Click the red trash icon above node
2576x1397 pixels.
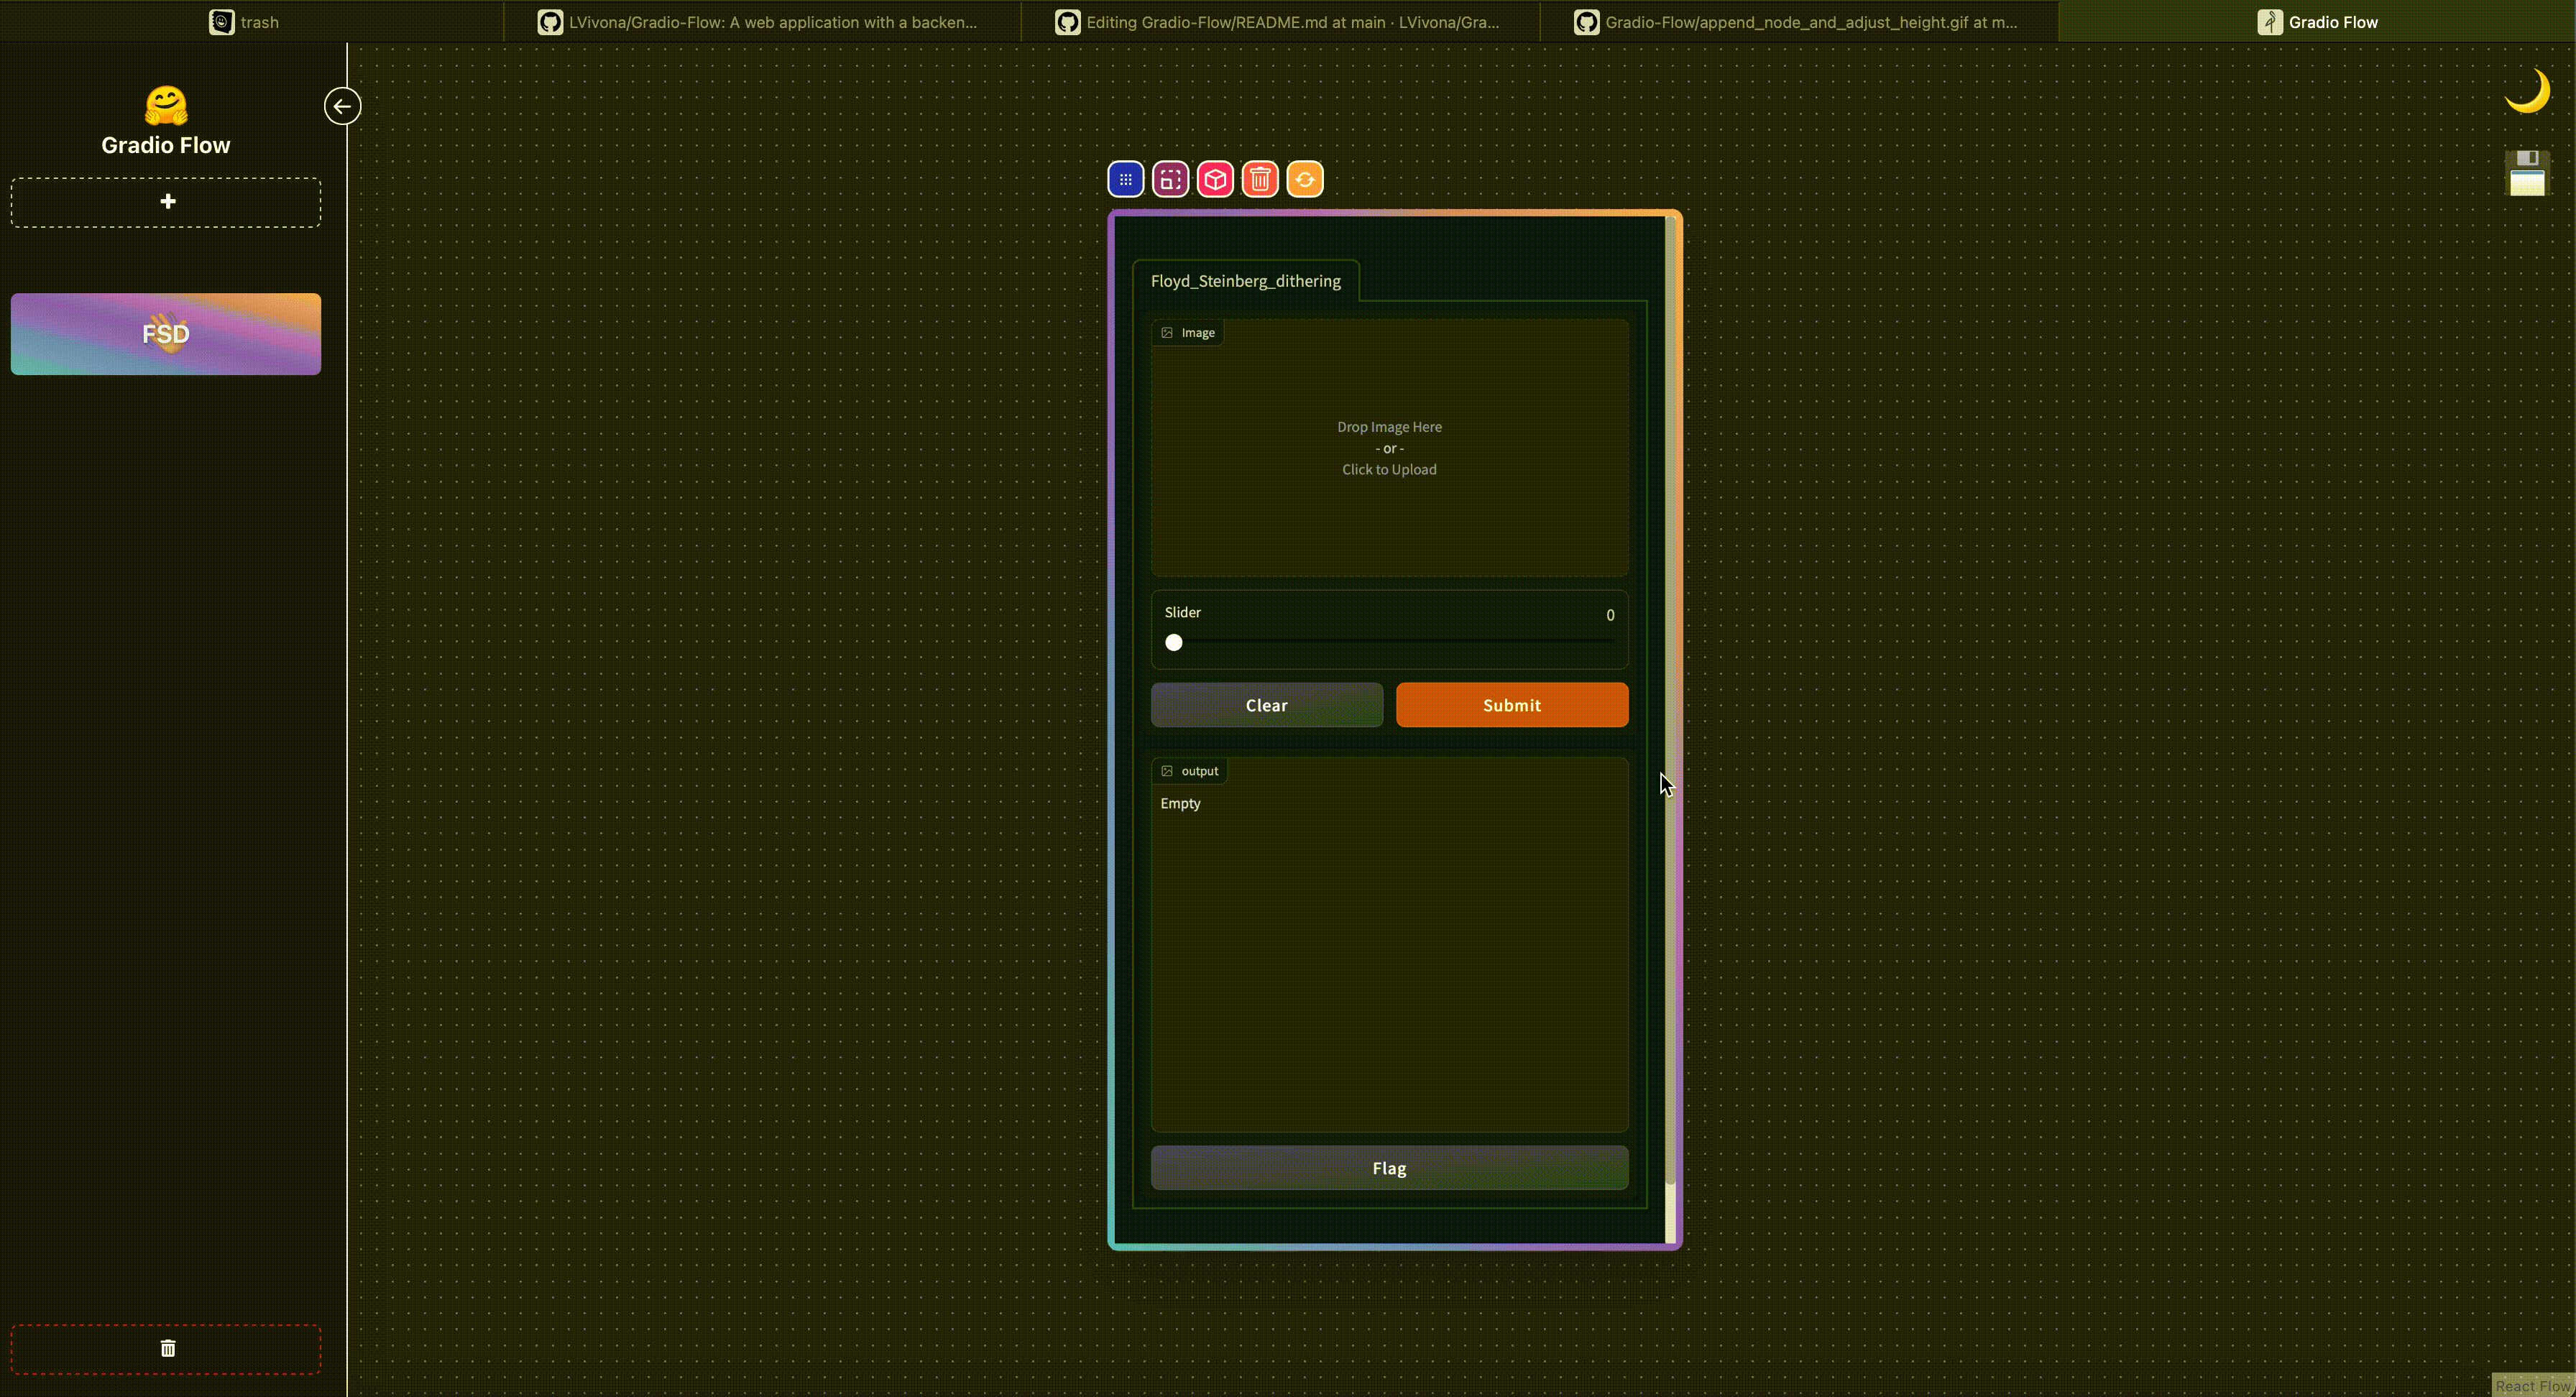click(x=1260, y=180)
